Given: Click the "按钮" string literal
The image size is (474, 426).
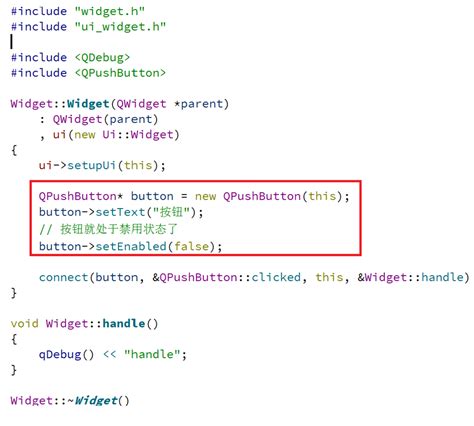Looking at the screenshot, I should [171, 212].
